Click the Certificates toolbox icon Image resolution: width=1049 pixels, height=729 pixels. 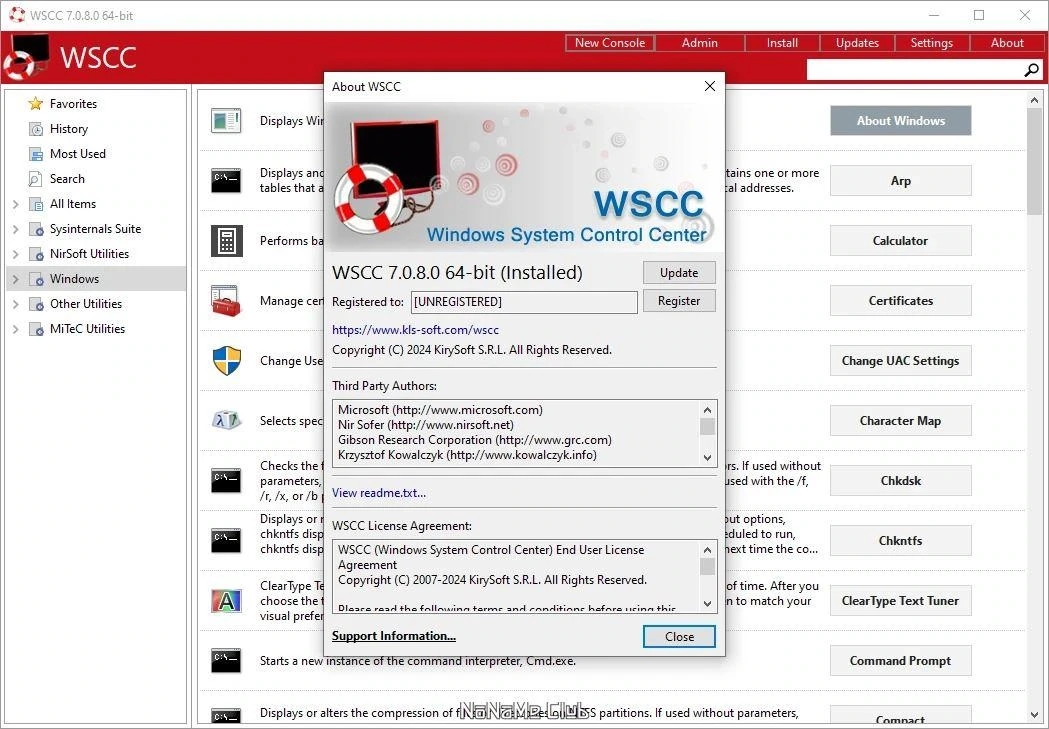(x=226, y=301)
